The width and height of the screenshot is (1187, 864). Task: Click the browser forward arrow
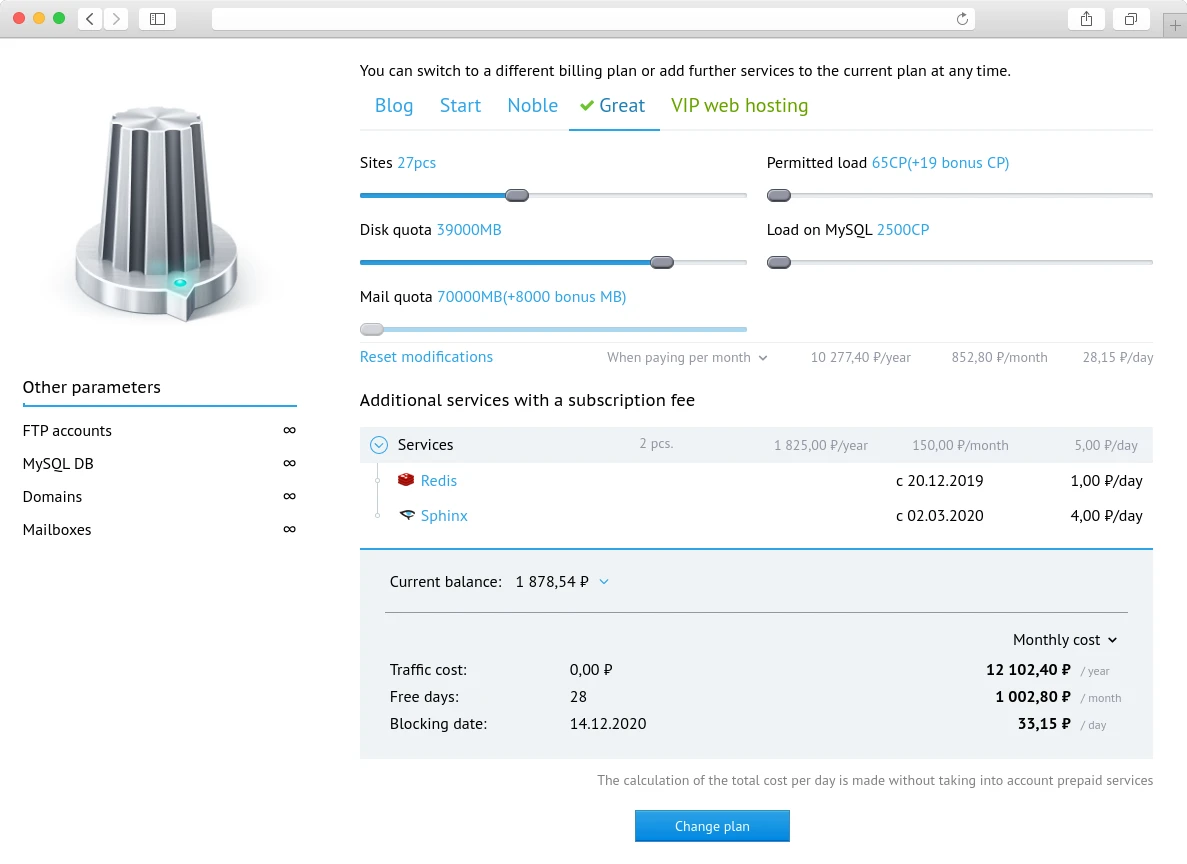(116, 19)
